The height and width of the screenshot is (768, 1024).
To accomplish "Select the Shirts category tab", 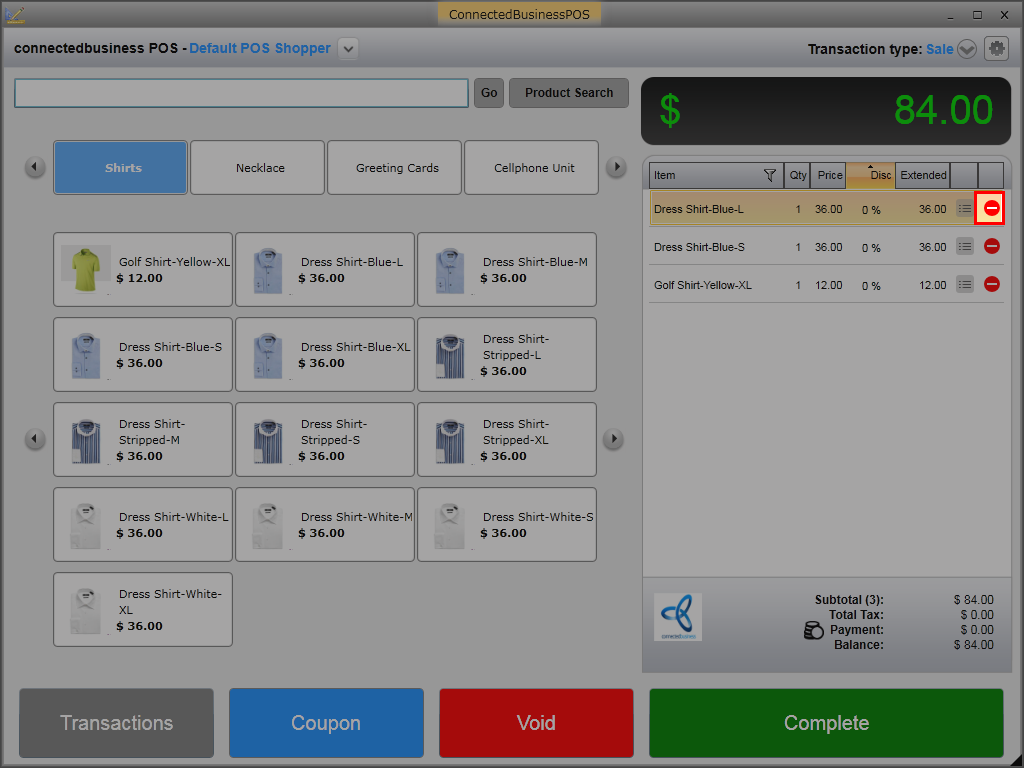I will pyautogui.click(x=121, y=168).
